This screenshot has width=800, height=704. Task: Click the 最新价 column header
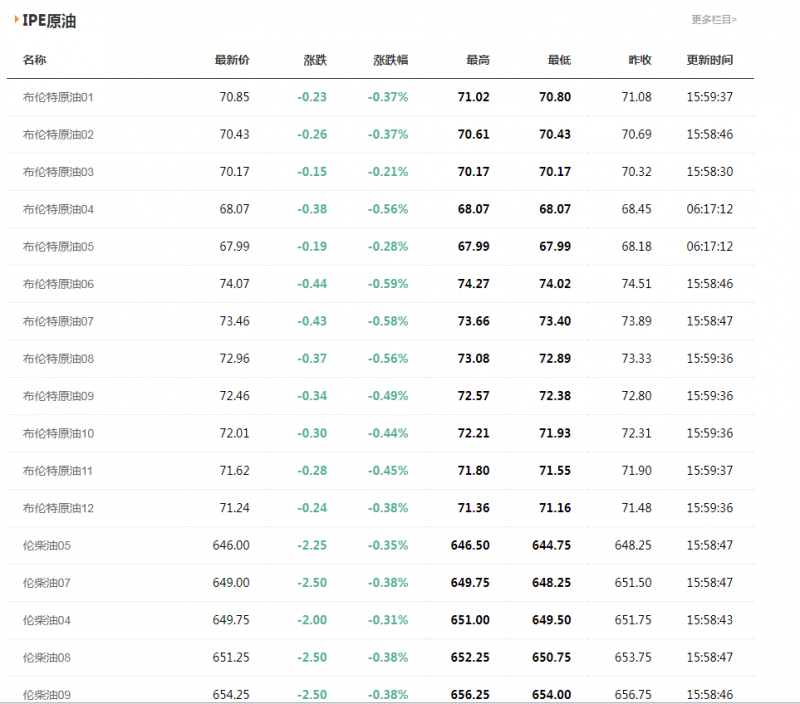[232, 60]
